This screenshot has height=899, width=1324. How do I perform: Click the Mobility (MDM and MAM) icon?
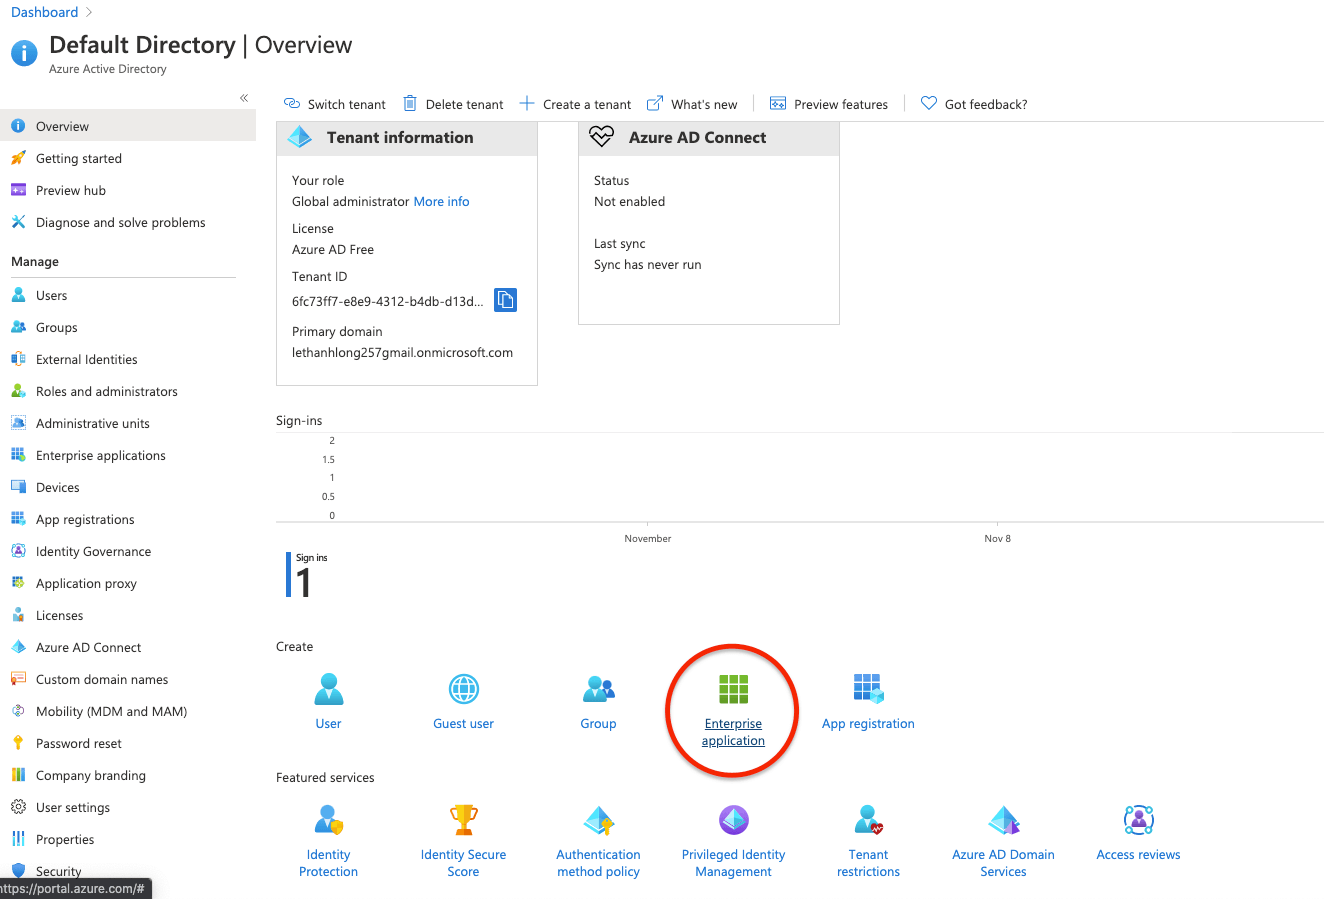point(18,711)
